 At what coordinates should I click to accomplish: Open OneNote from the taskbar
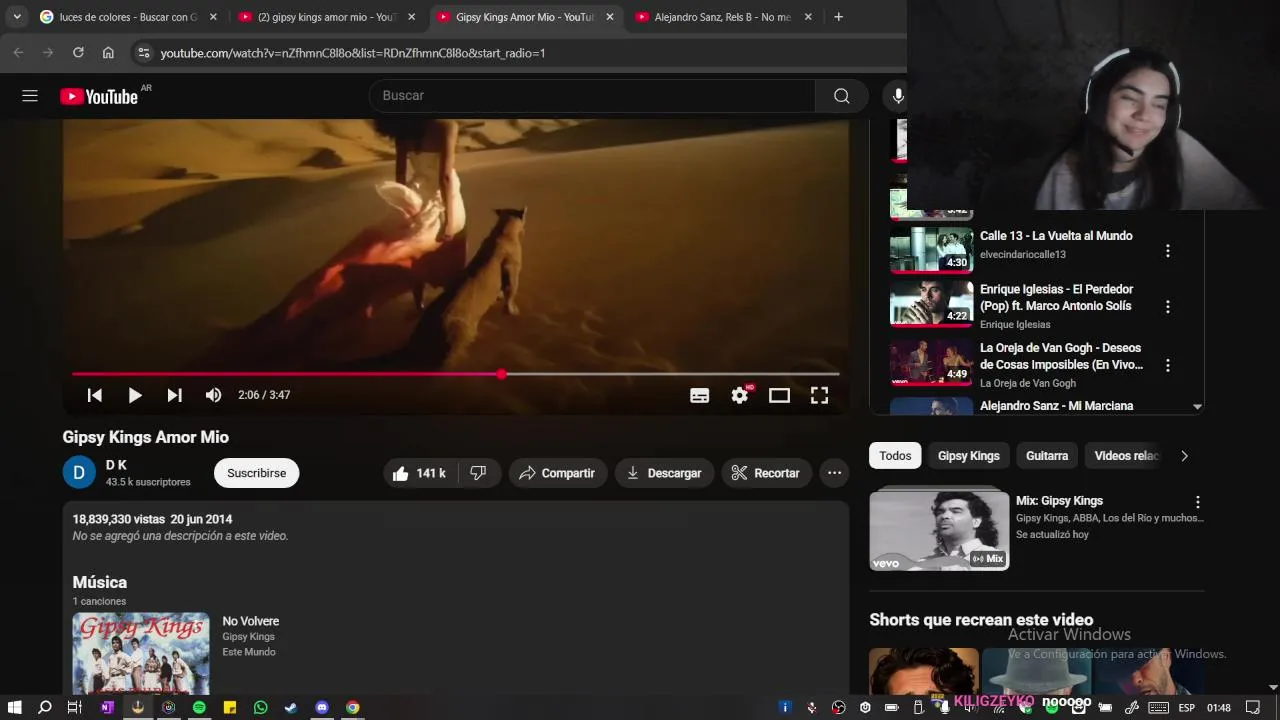pos(107,707)
